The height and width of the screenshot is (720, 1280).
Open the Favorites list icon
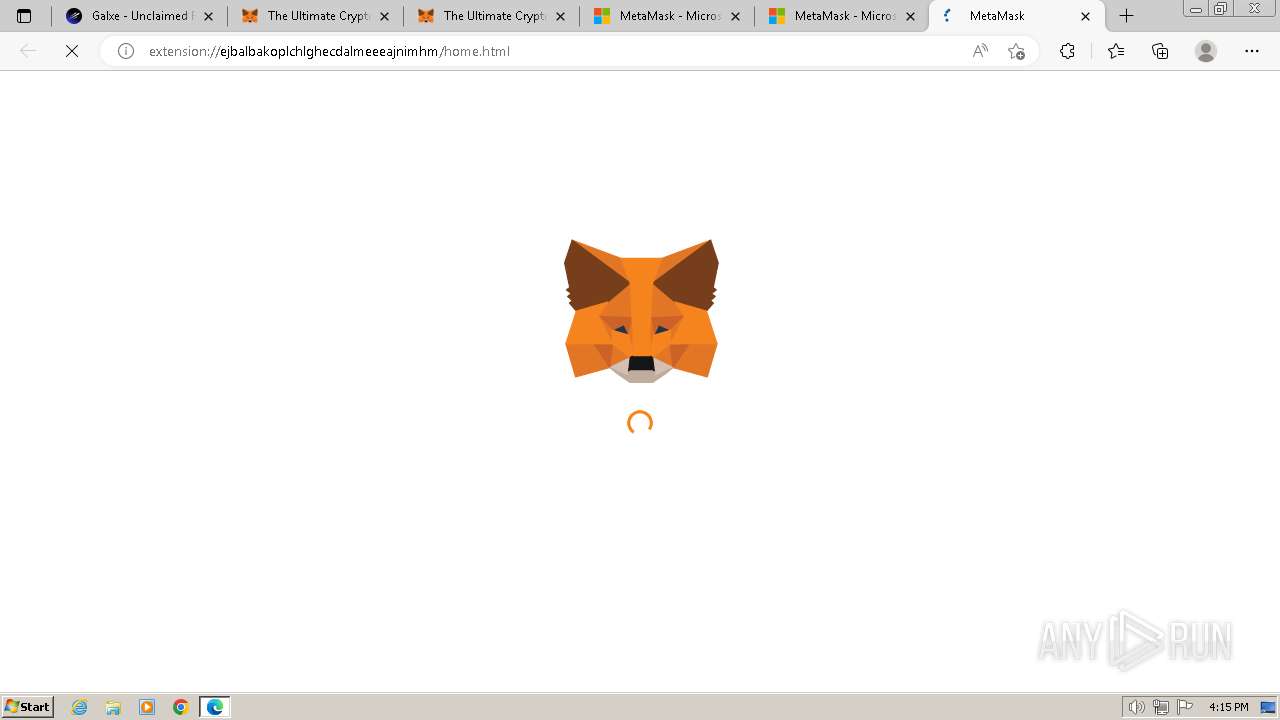1116,51
